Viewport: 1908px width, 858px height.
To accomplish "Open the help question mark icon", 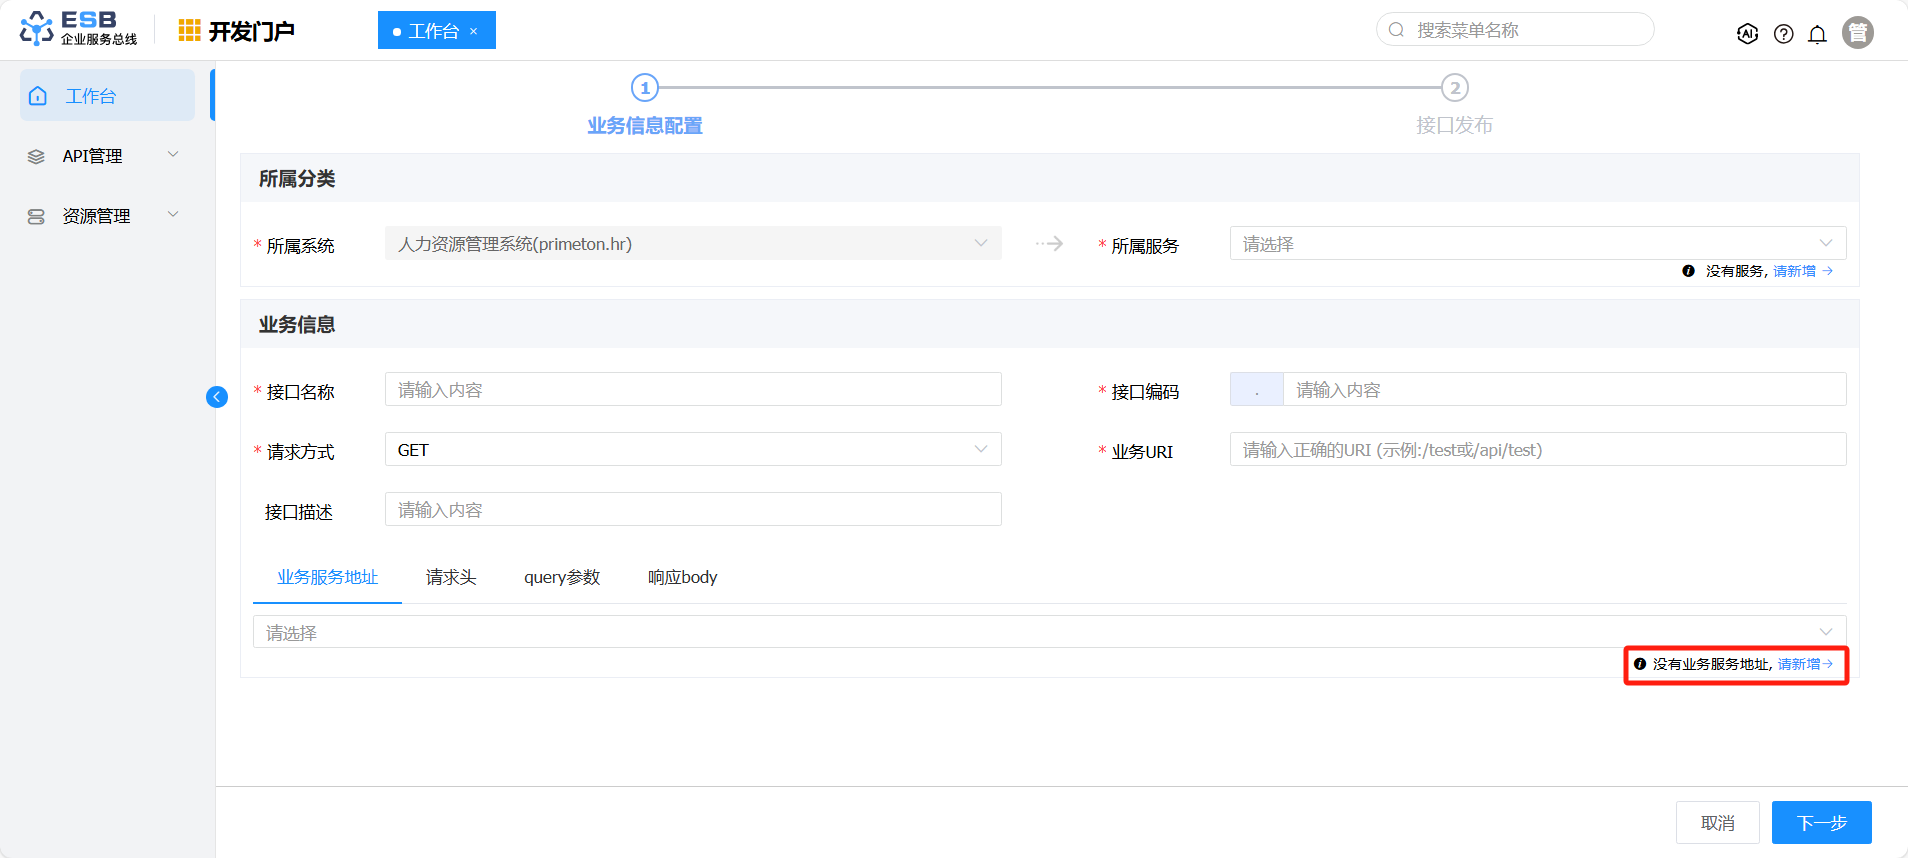I will tap(1783, 34).
